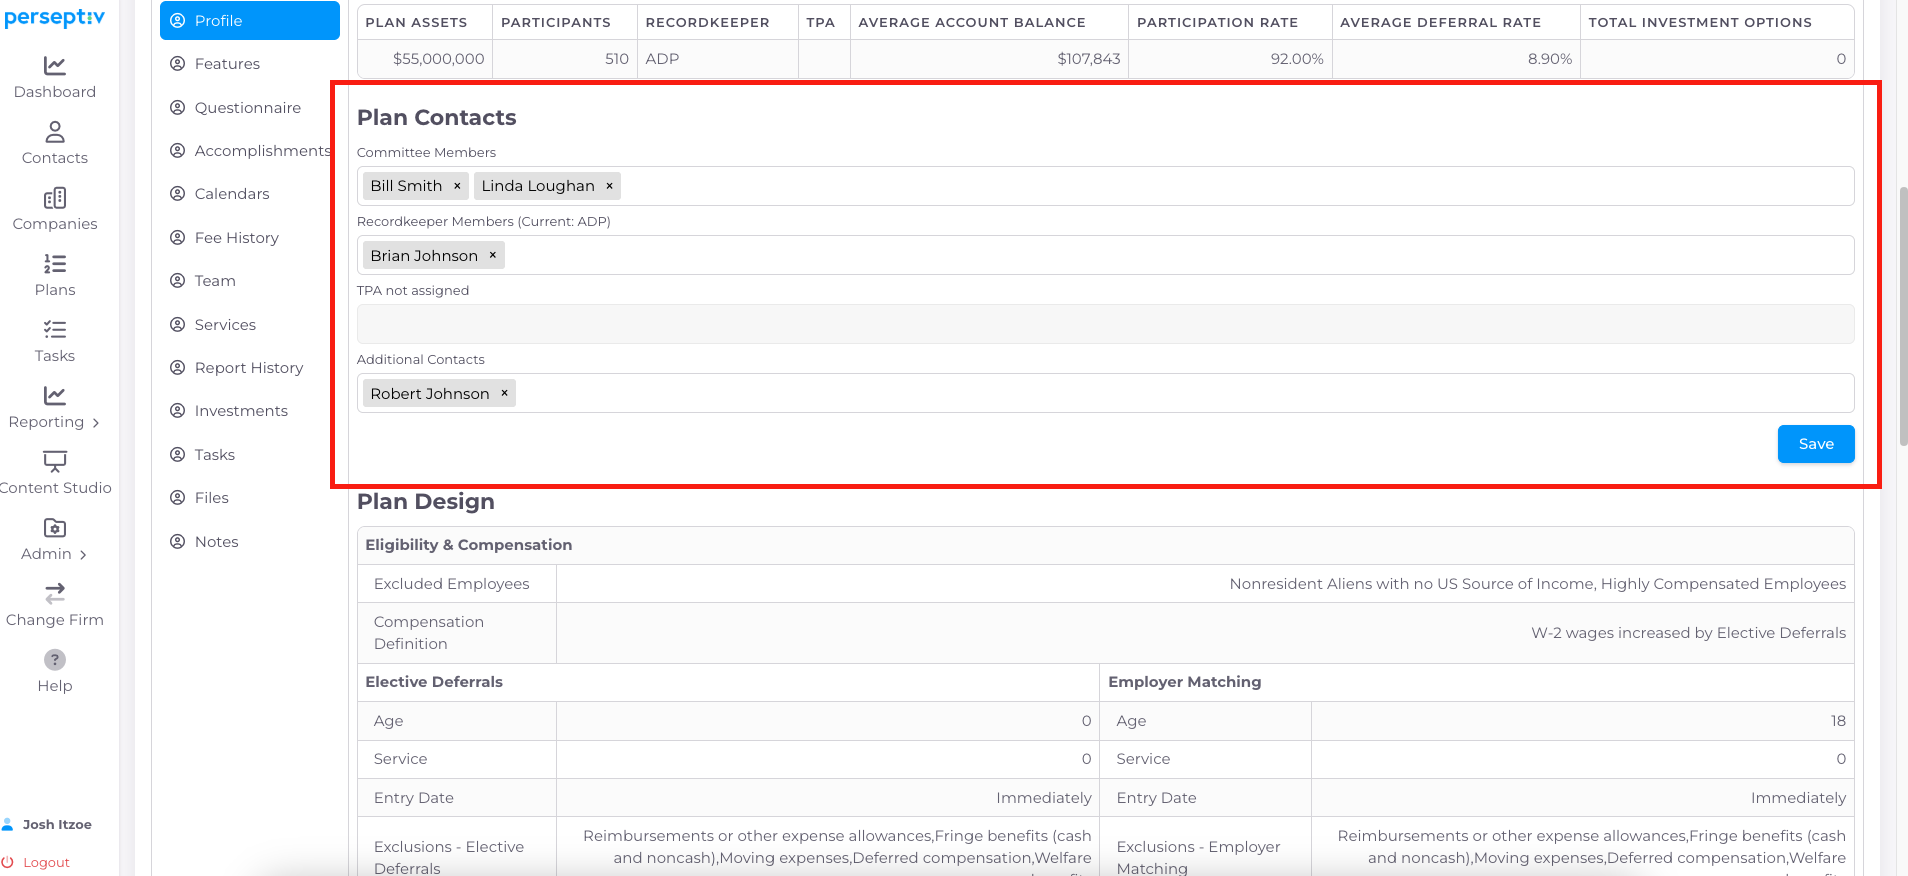This screenshot has height=876, width=1908.
Task: Open Admin folder icon
Action: tap(55, 528)
